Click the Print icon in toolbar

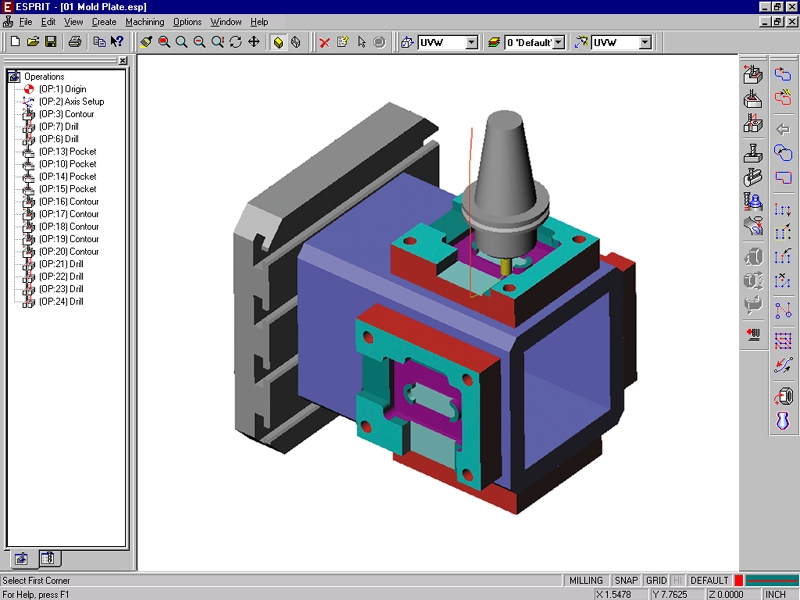click(x=75, y=42)
